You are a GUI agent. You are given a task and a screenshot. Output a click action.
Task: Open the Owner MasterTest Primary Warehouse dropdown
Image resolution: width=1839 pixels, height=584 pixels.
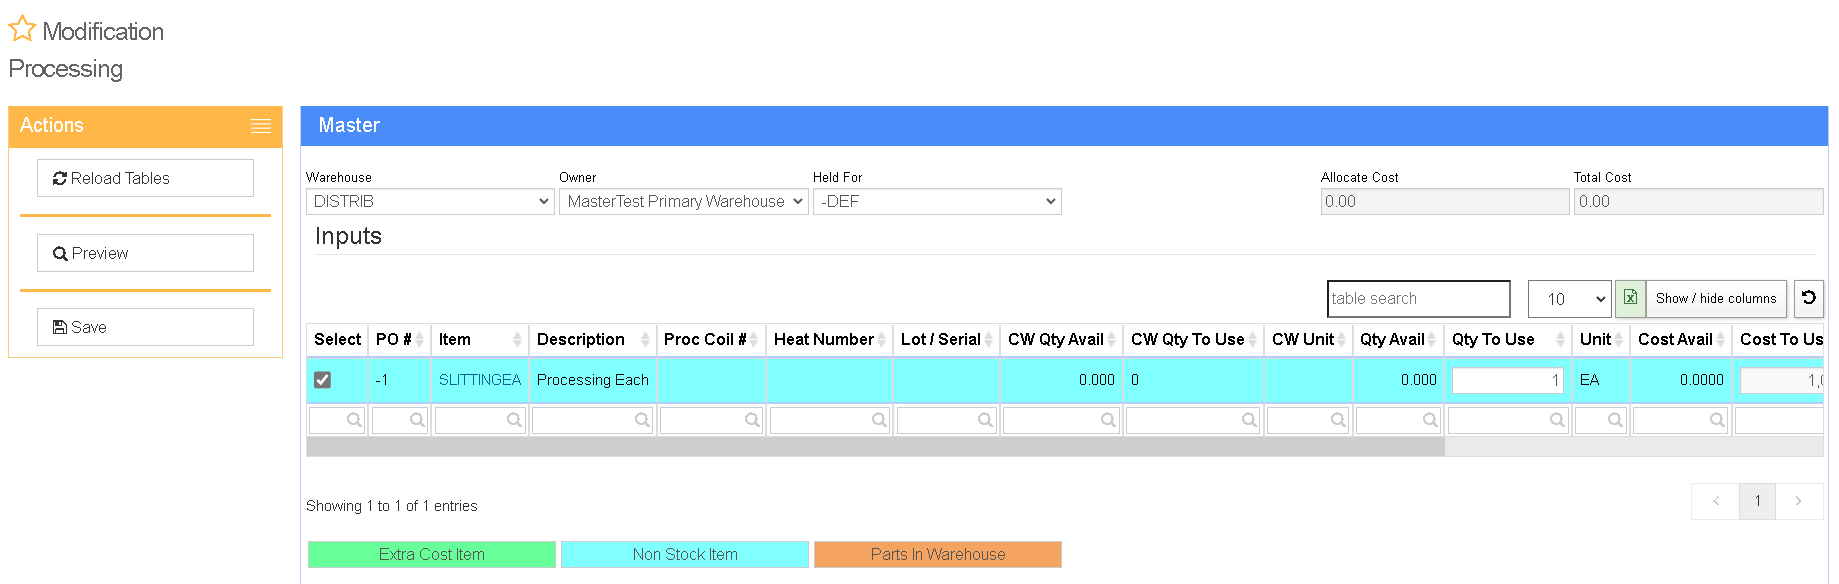[683, 201]
